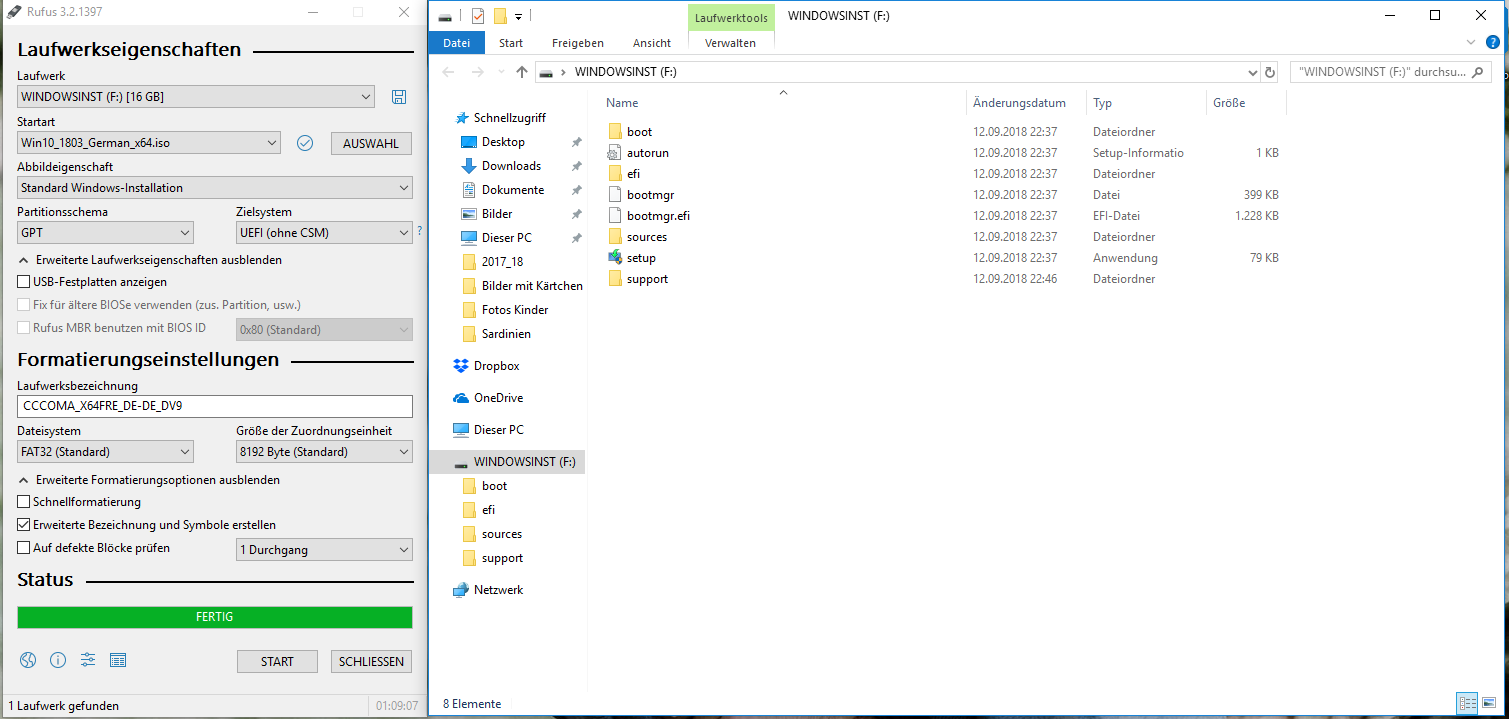The height and width of the screenshot is (719, 1509).
Task: Open the Datei tab in Explorer
Action: (x=456, y=43)
